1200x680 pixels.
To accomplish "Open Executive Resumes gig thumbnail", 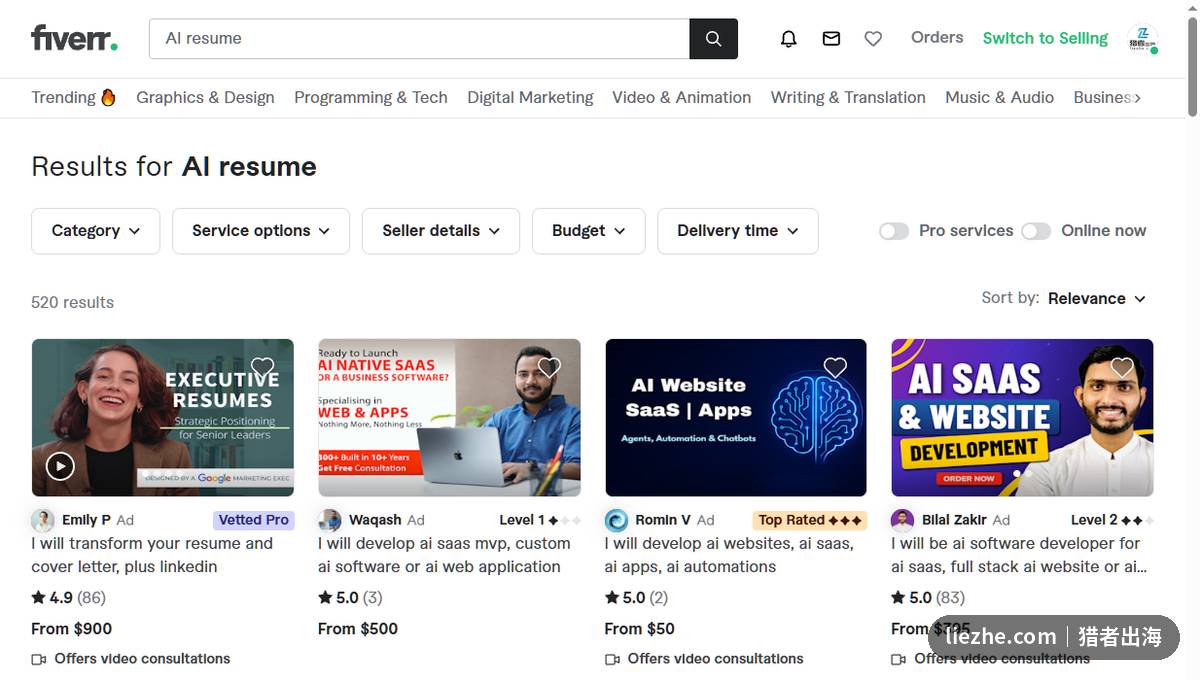I will (163, 417).
